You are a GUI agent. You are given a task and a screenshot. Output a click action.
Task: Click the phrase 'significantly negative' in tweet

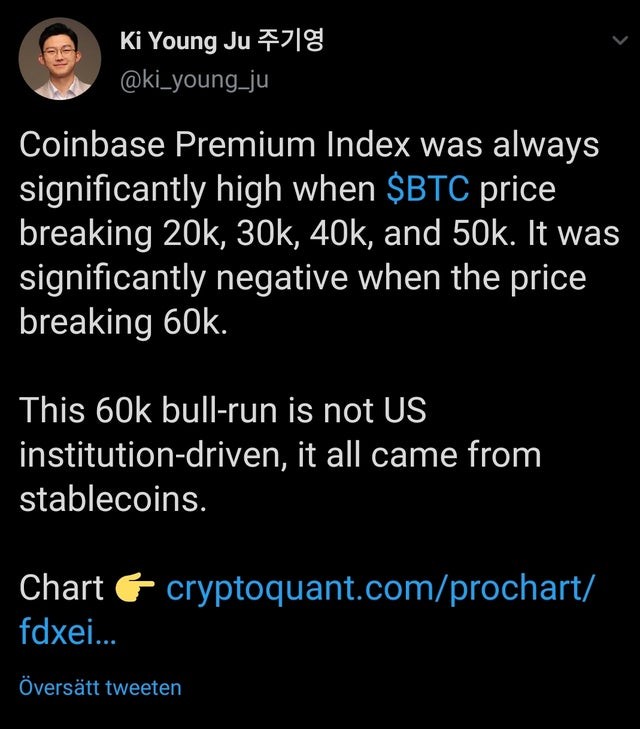pos(184,278)
